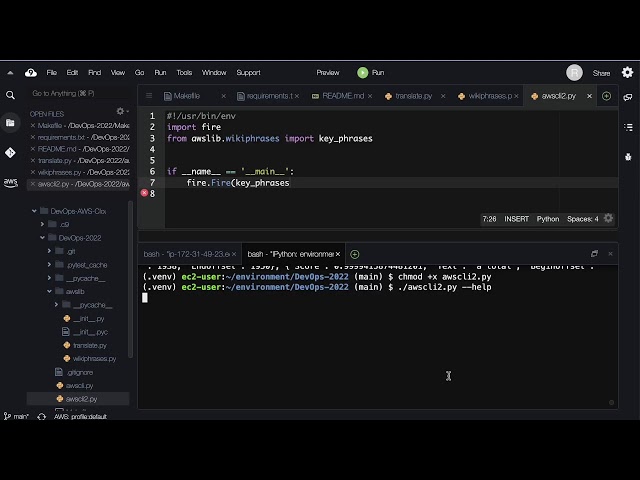Collapse the top menu bar arrow
This screenshot has height=480, width=640.
[x=10, y=73]
